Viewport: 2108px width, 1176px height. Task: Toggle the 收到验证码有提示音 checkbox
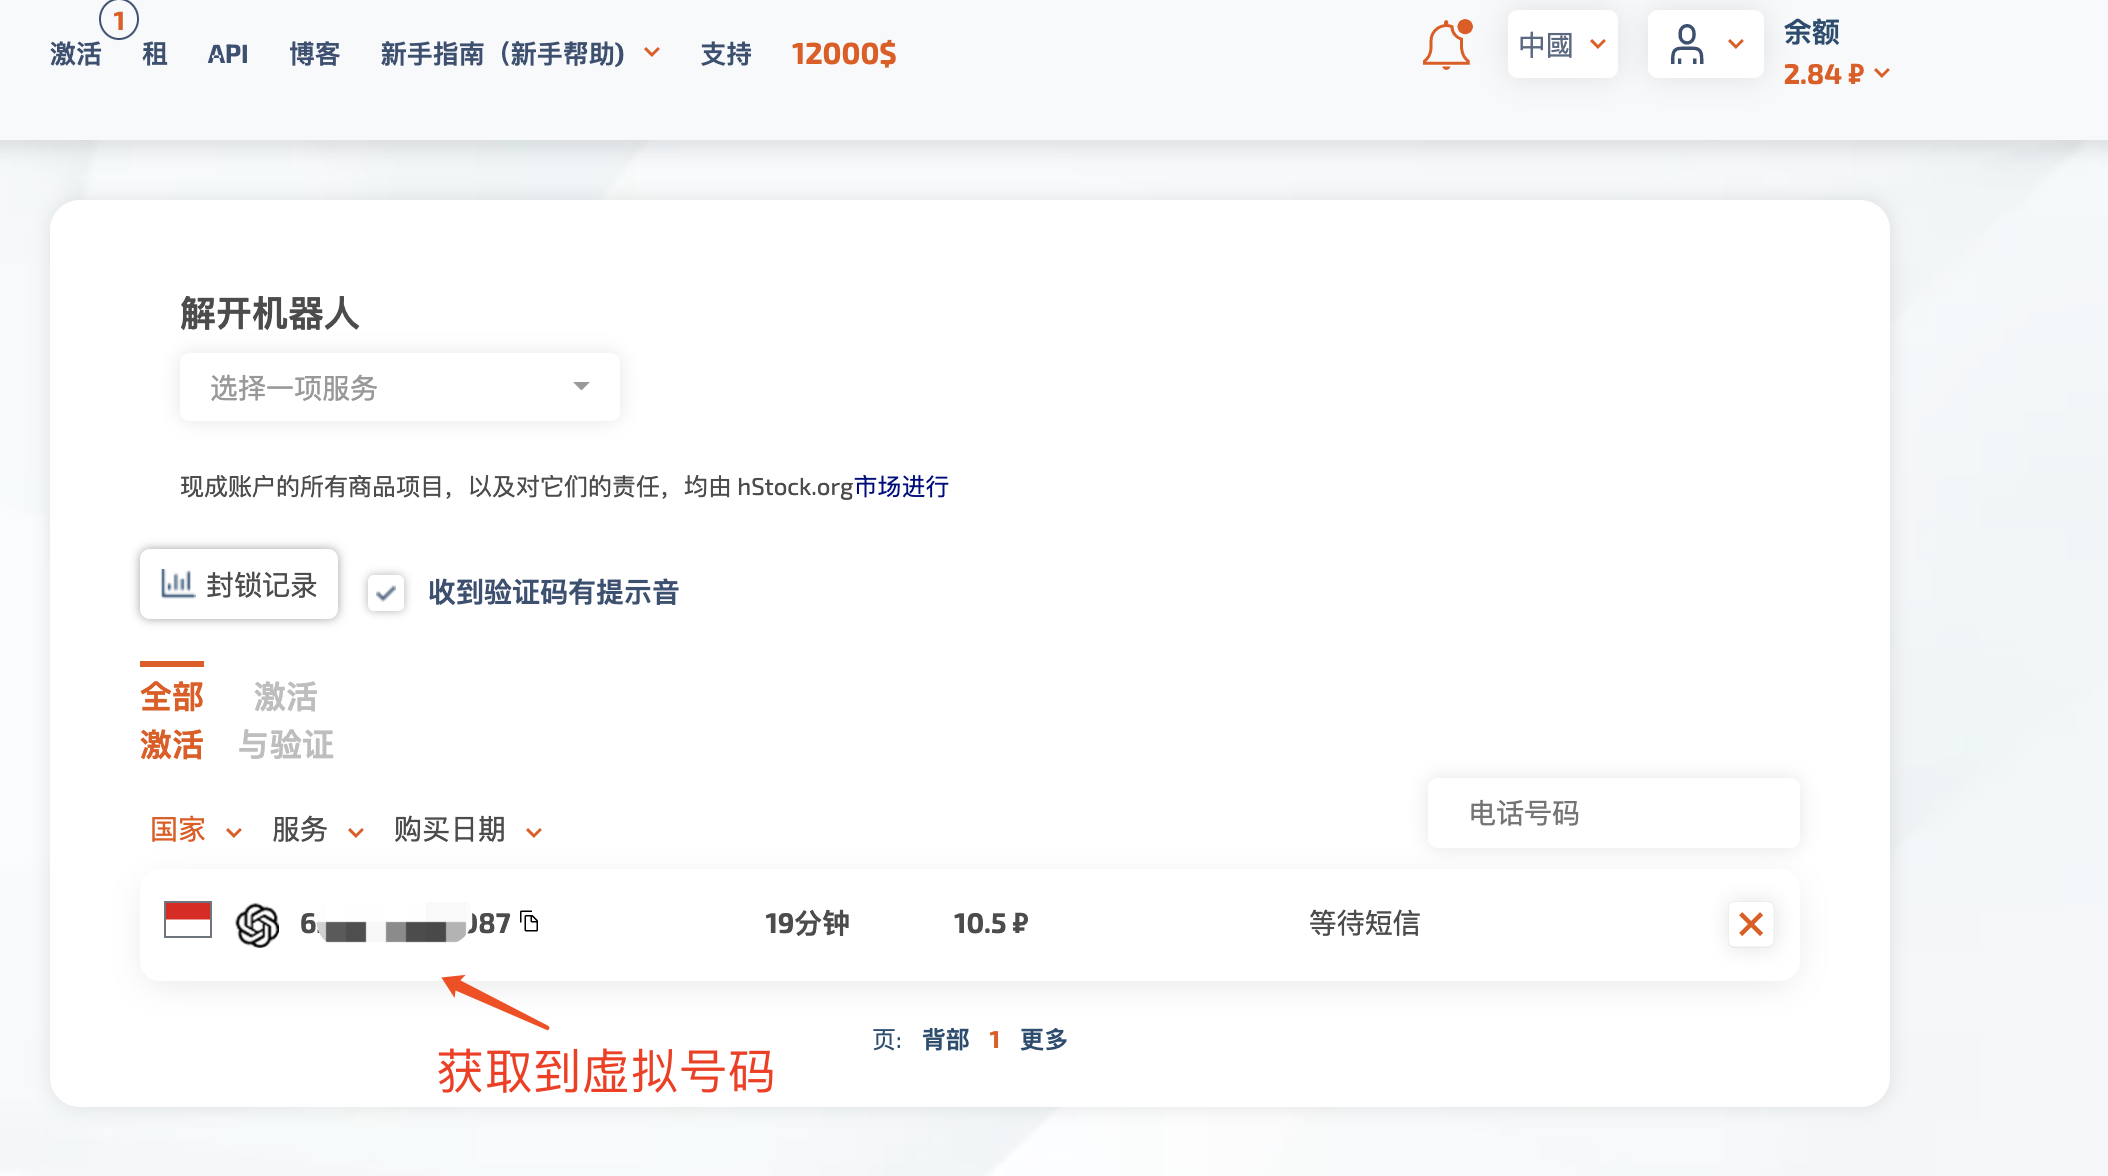[x=385, y=592]
